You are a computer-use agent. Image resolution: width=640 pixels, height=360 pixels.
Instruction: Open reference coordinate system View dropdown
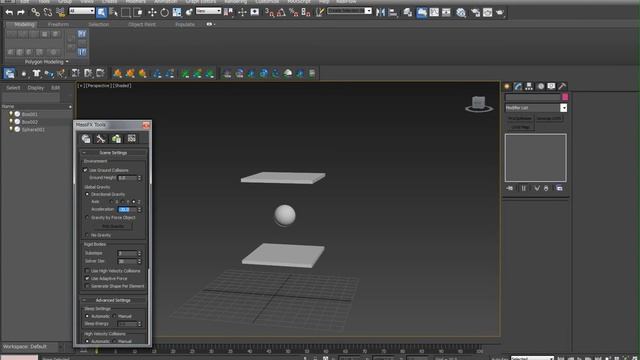pos(208,11)
